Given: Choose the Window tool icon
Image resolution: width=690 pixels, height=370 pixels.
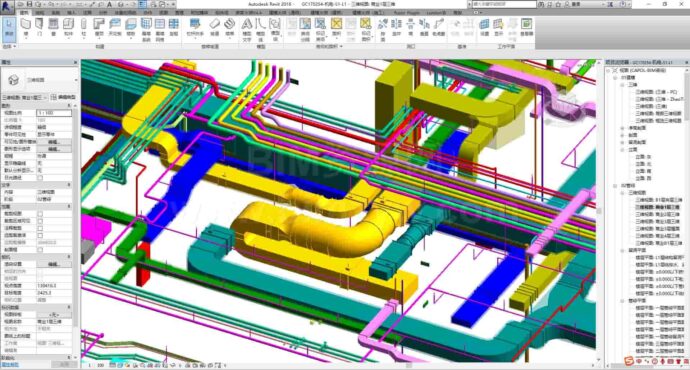Looking at the screenshot, I should click(53, 26).
